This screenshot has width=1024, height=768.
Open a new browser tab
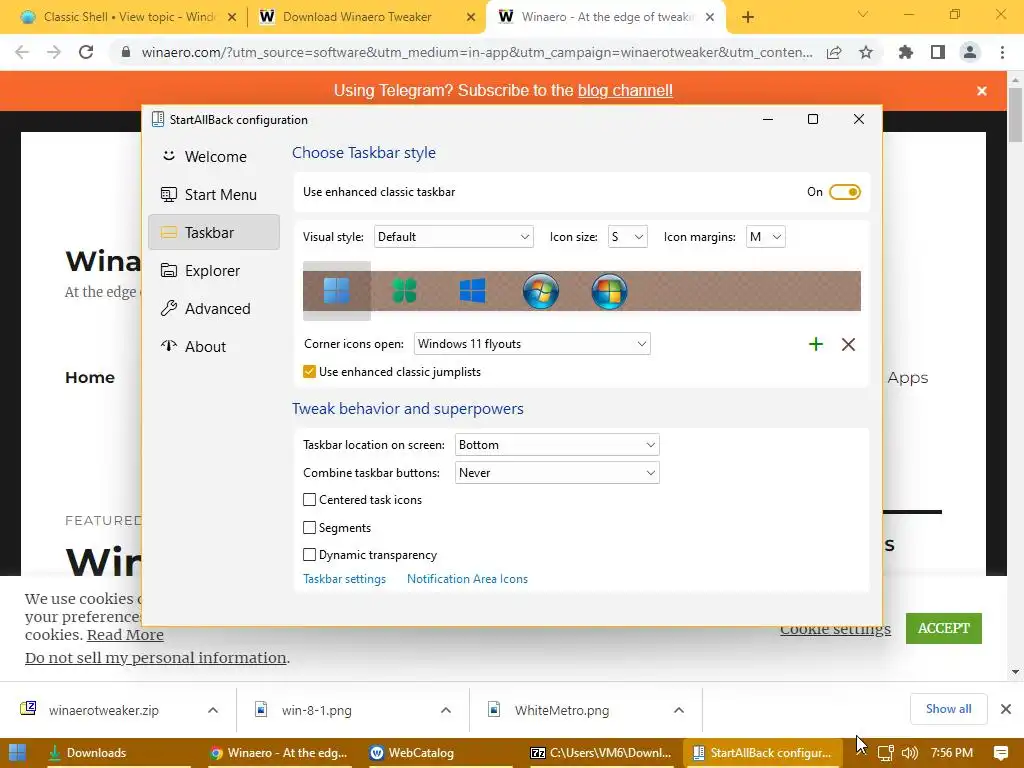coord(748,17)
